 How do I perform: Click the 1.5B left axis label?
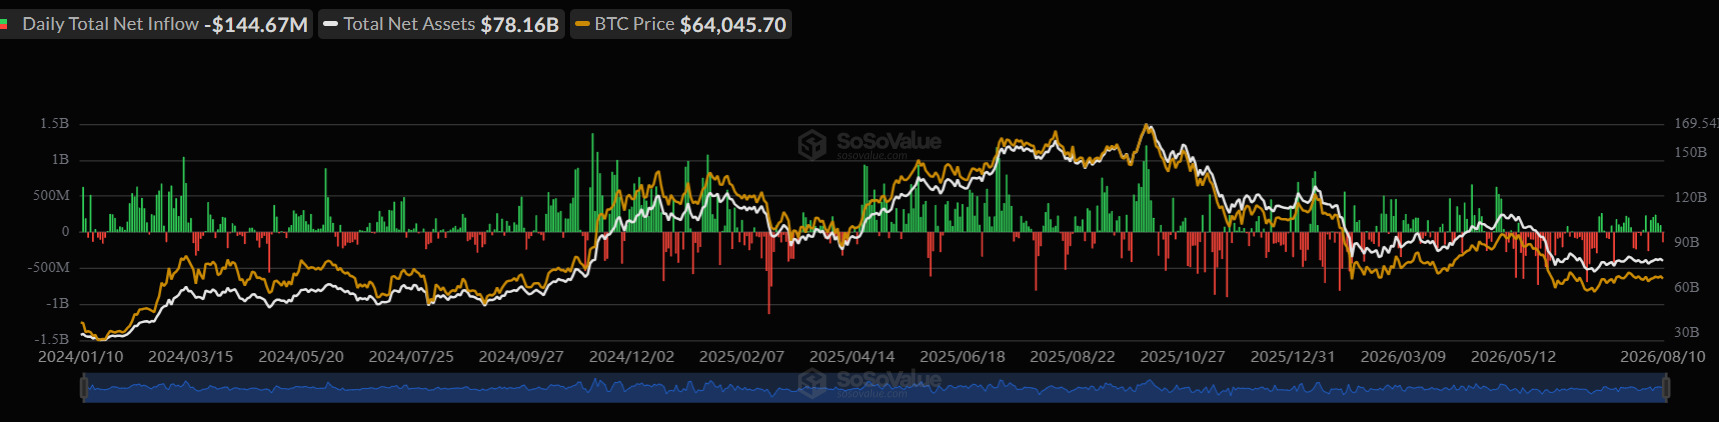(54, 124)
